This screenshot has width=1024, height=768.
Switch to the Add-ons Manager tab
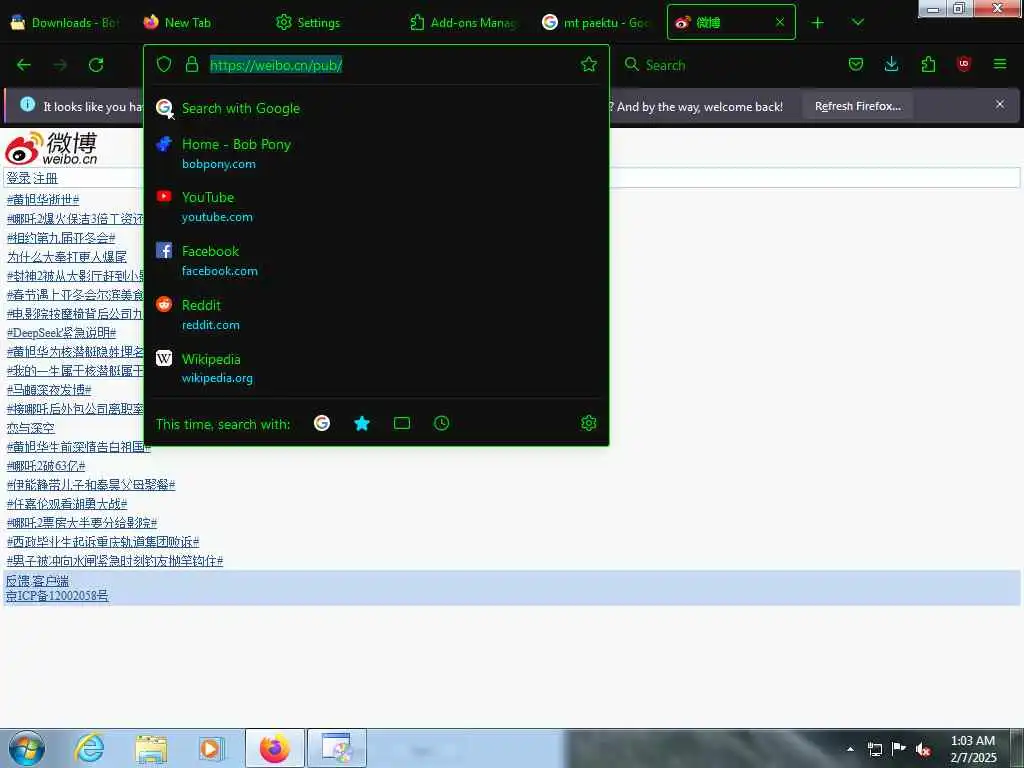[464, 23]
